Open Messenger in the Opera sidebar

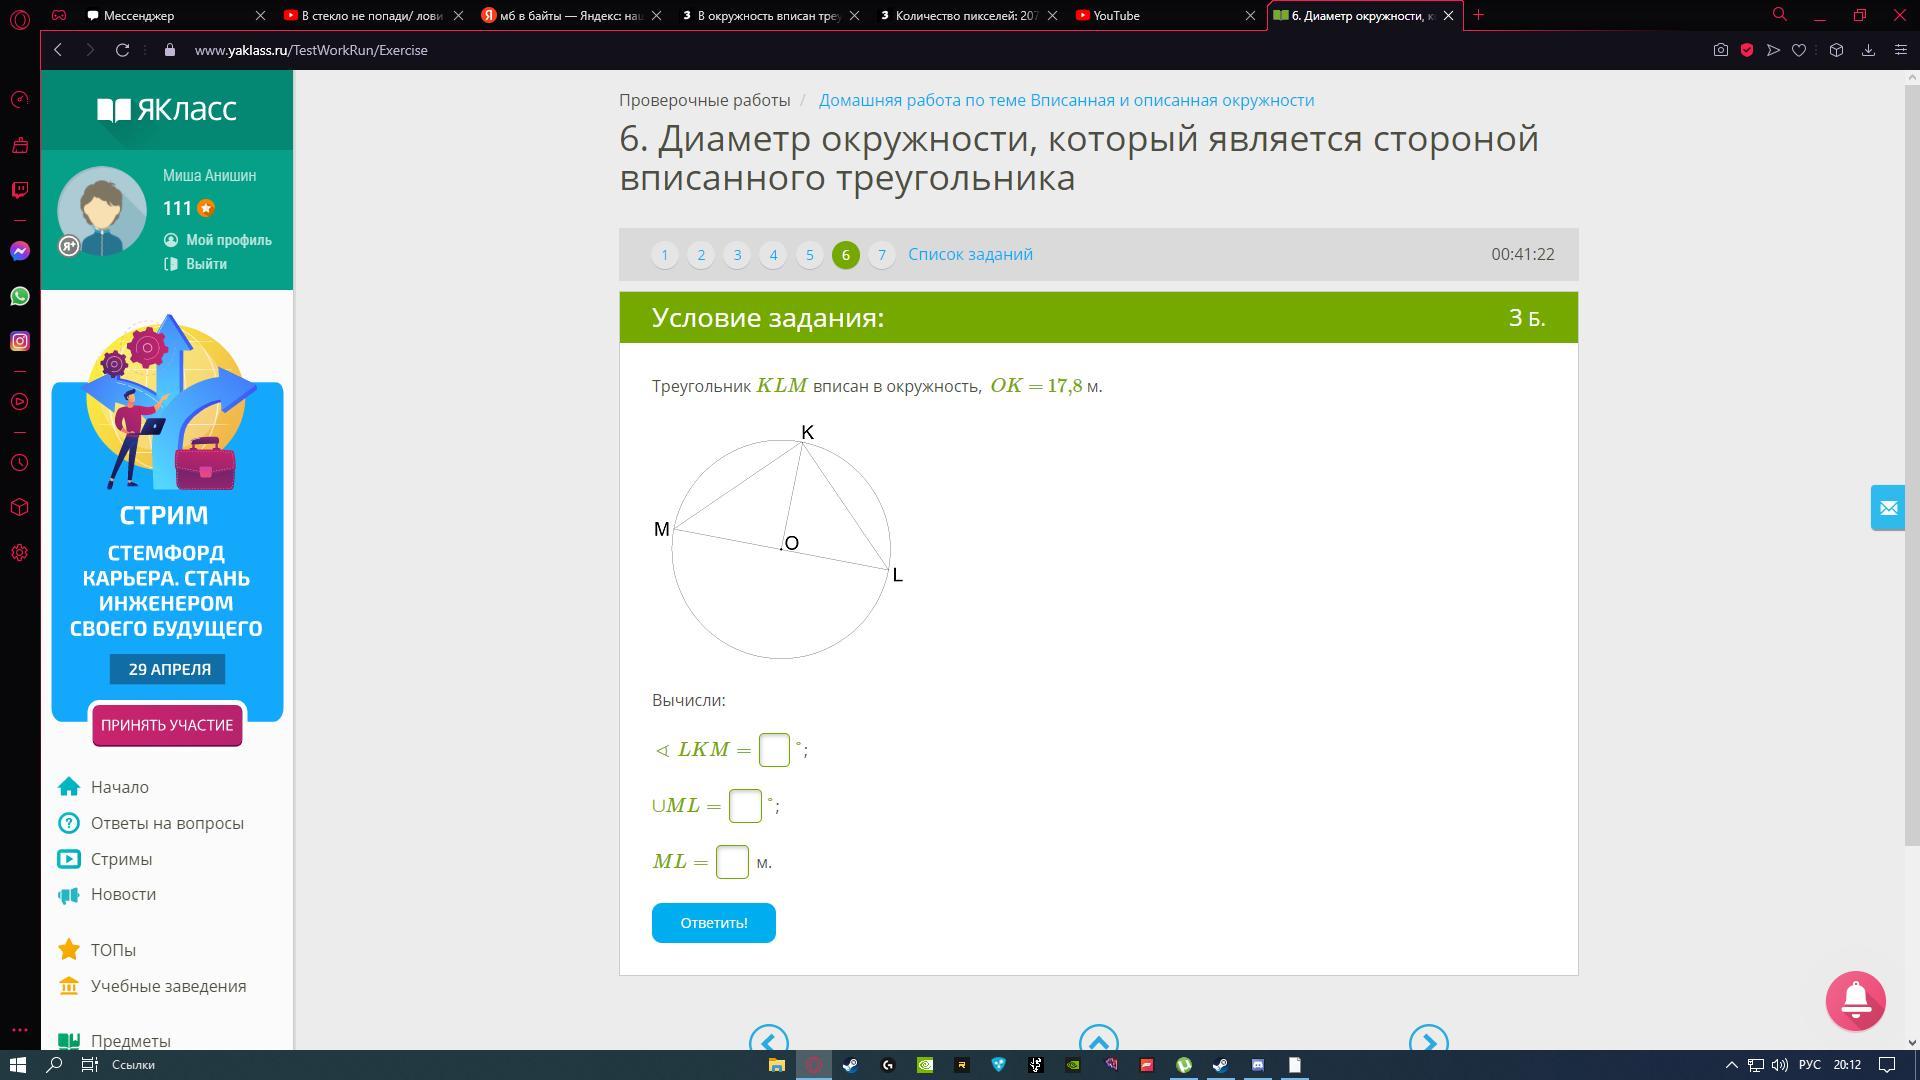tap(20, 251)
